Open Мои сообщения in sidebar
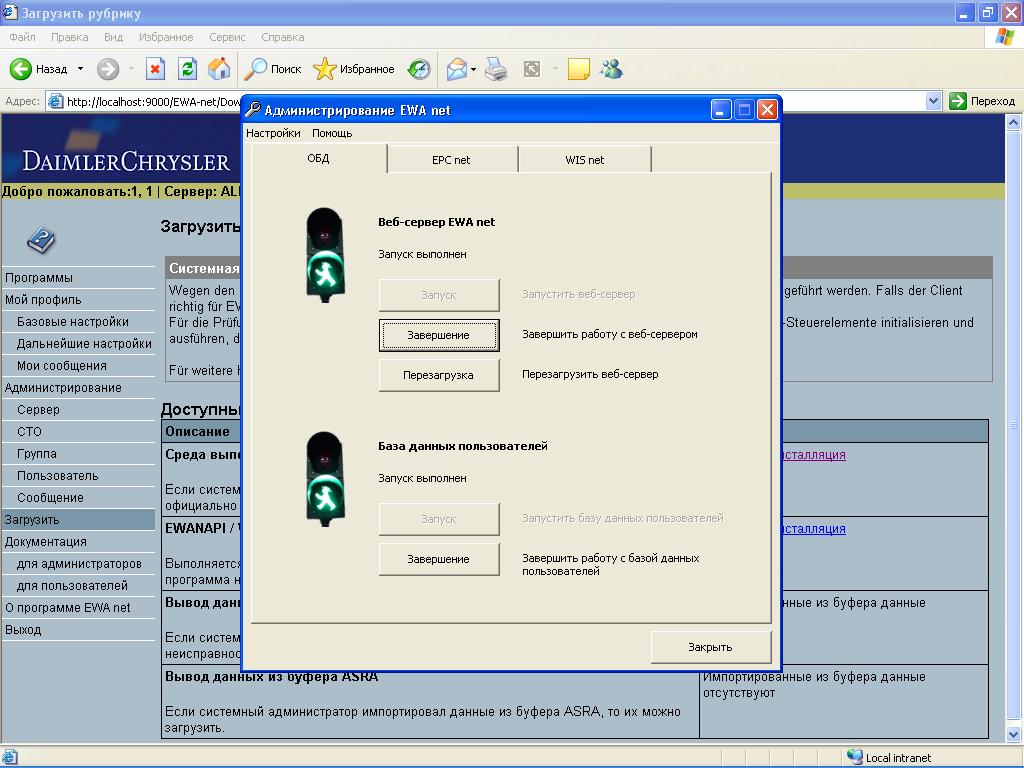 coord(62,366)
